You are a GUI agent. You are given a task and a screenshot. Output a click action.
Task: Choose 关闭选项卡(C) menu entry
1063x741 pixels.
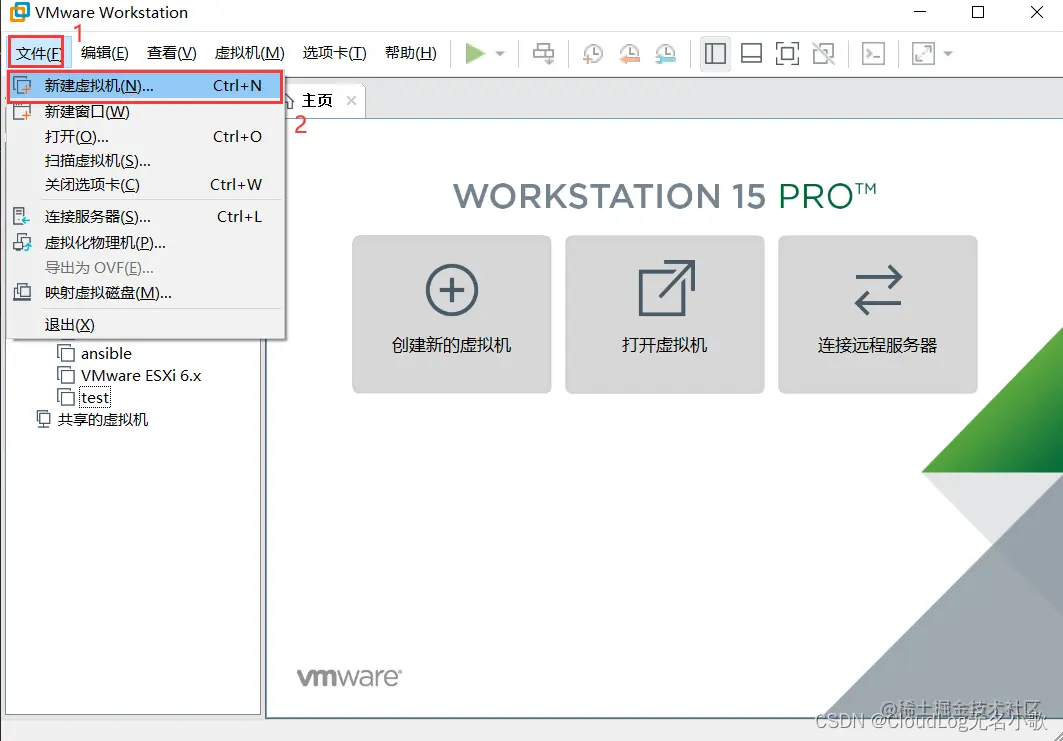tap(145, 184)
